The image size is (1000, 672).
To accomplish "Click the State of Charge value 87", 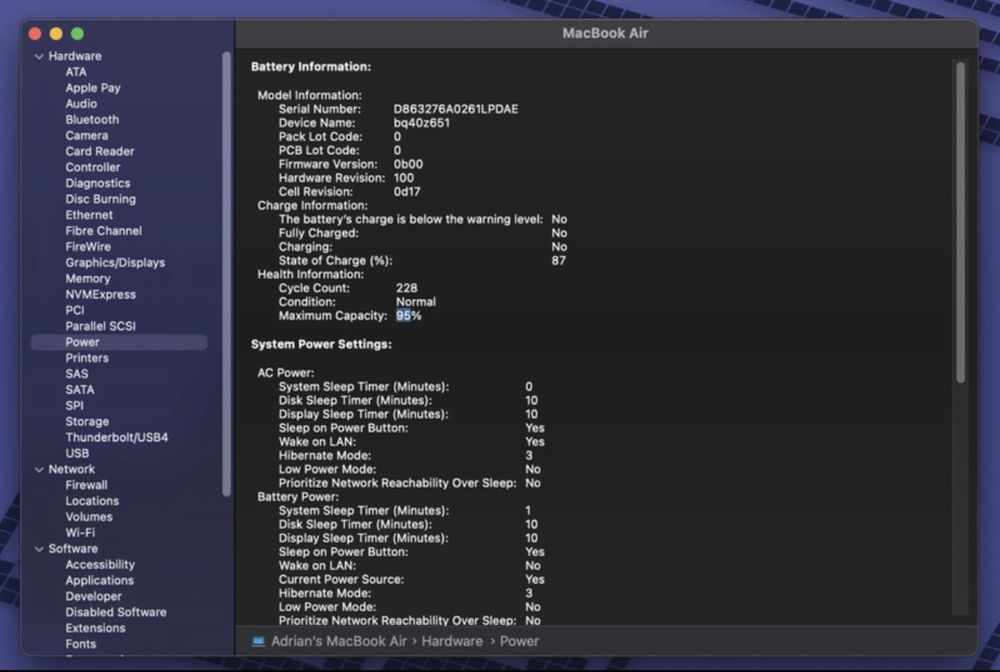I will pyautogui.click(x=559, y=261).
